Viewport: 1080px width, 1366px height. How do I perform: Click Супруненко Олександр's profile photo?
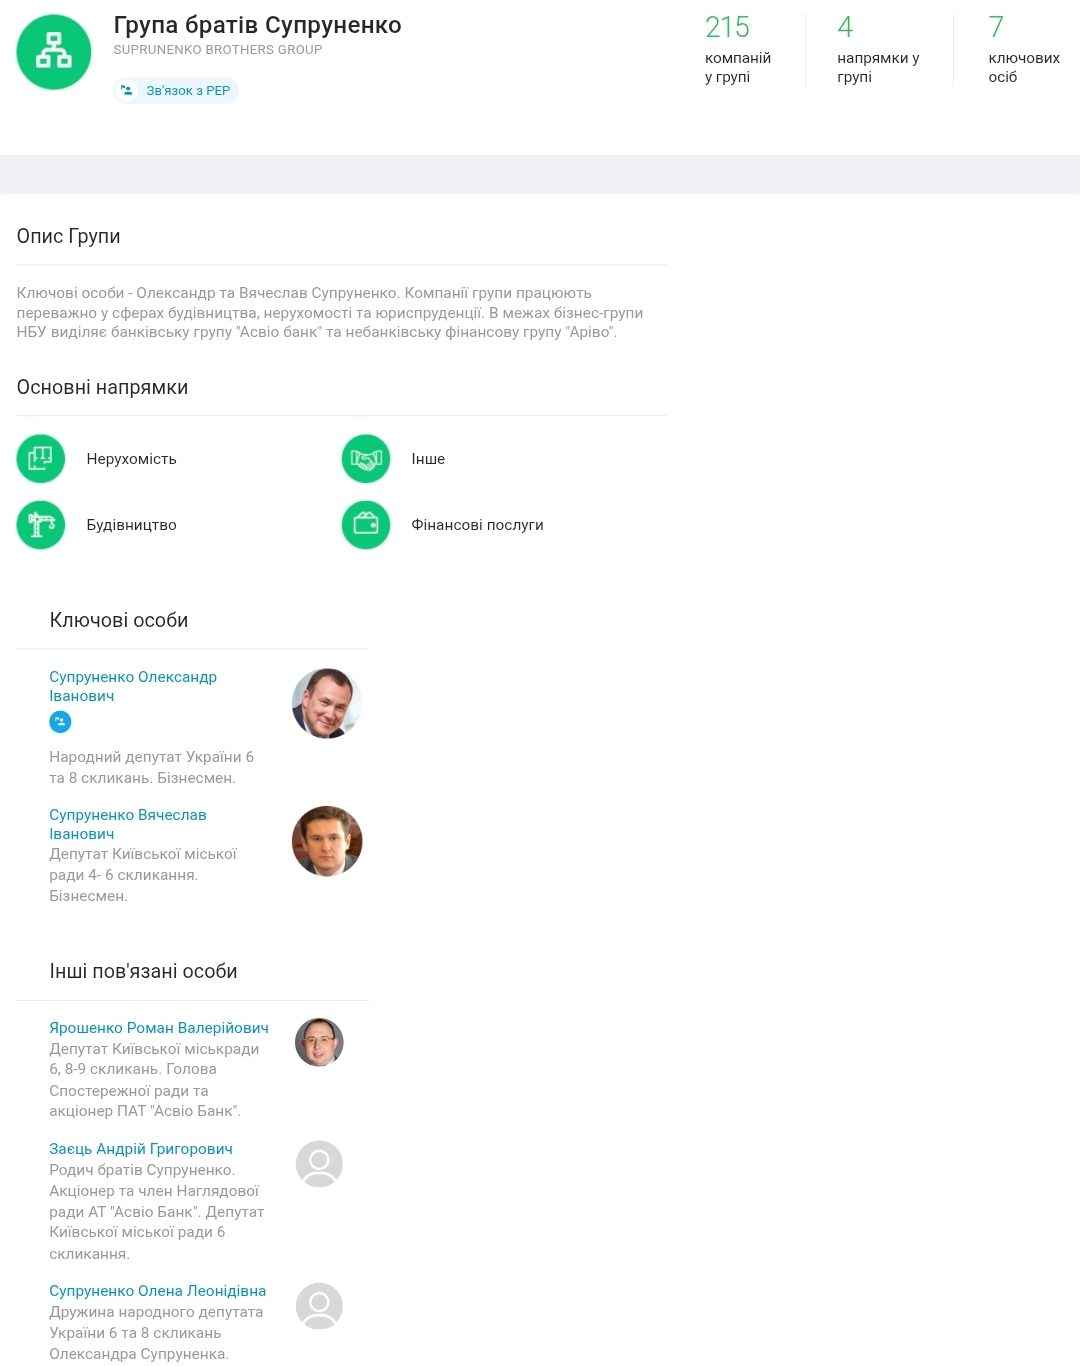coord(326,704)
